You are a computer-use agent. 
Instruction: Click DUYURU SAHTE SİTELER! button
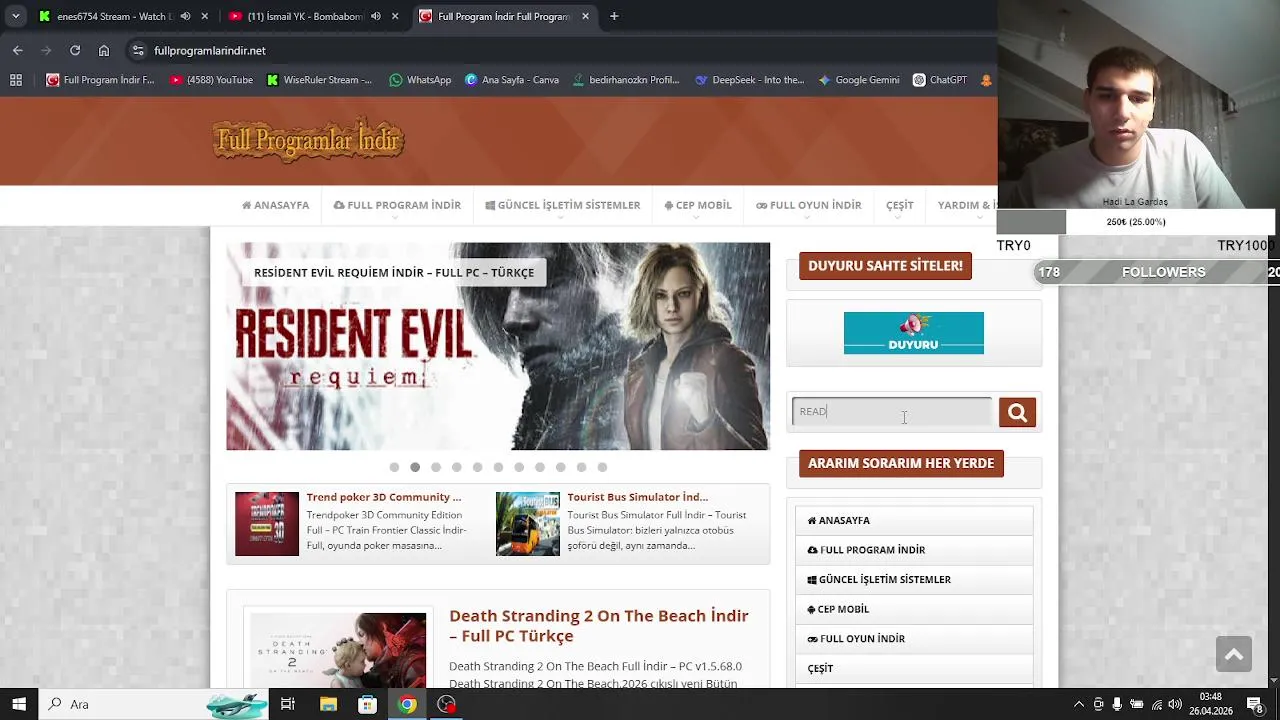pyautogui.click(x=885, y=266)
